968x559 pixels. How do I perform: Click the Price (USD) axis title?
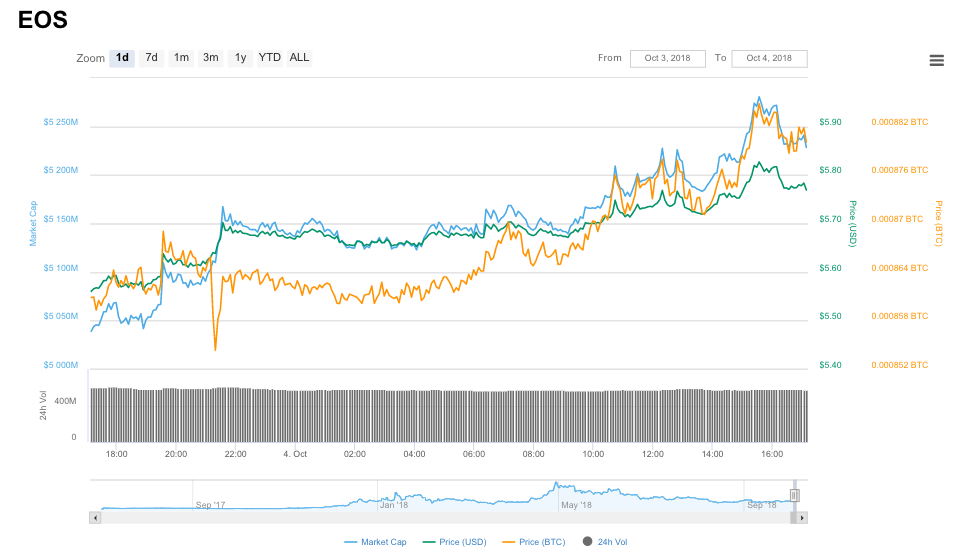coord(853,224)
